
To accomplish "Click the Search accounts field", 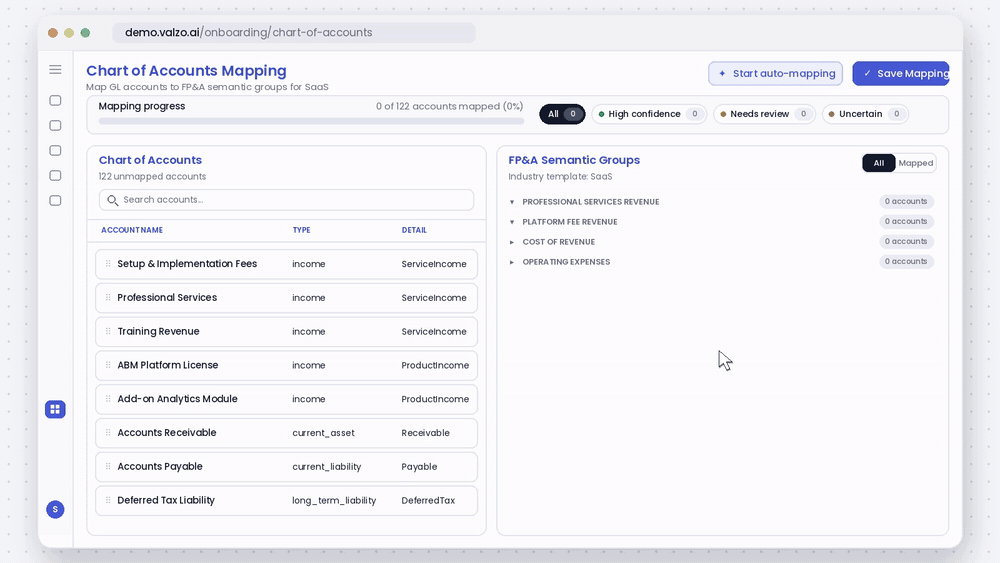I will 286,200.
